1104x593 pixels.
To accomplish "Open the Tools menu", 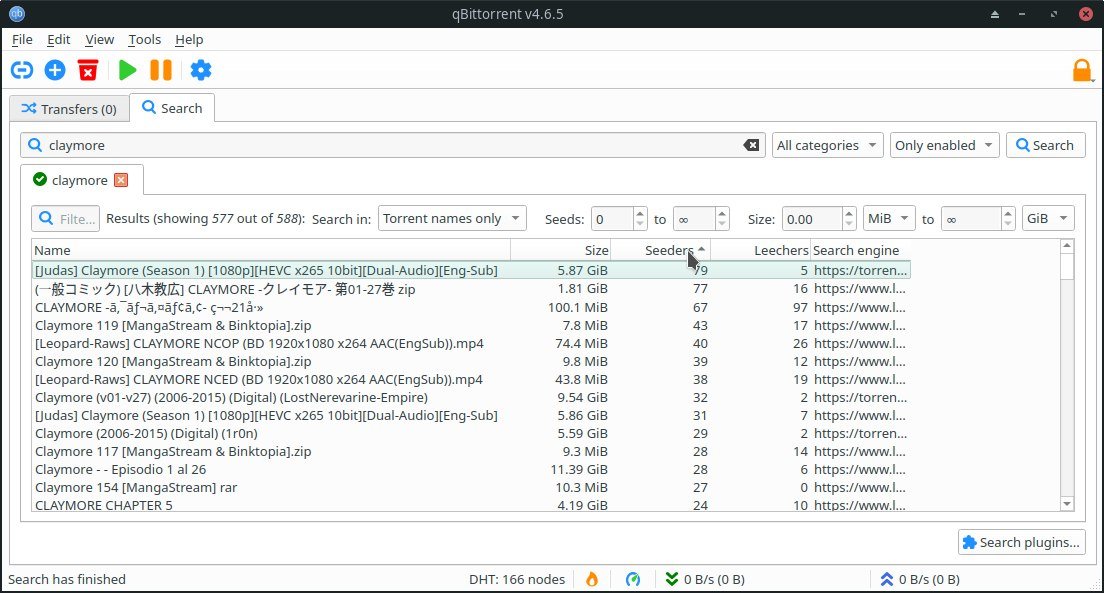I will pos(144,39).
